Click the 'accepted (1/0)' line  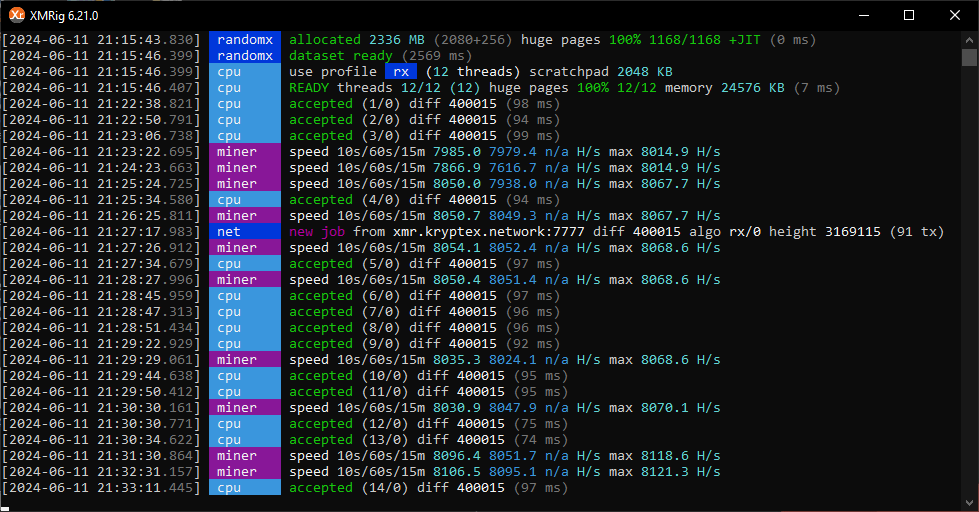(x=425, y=104)
